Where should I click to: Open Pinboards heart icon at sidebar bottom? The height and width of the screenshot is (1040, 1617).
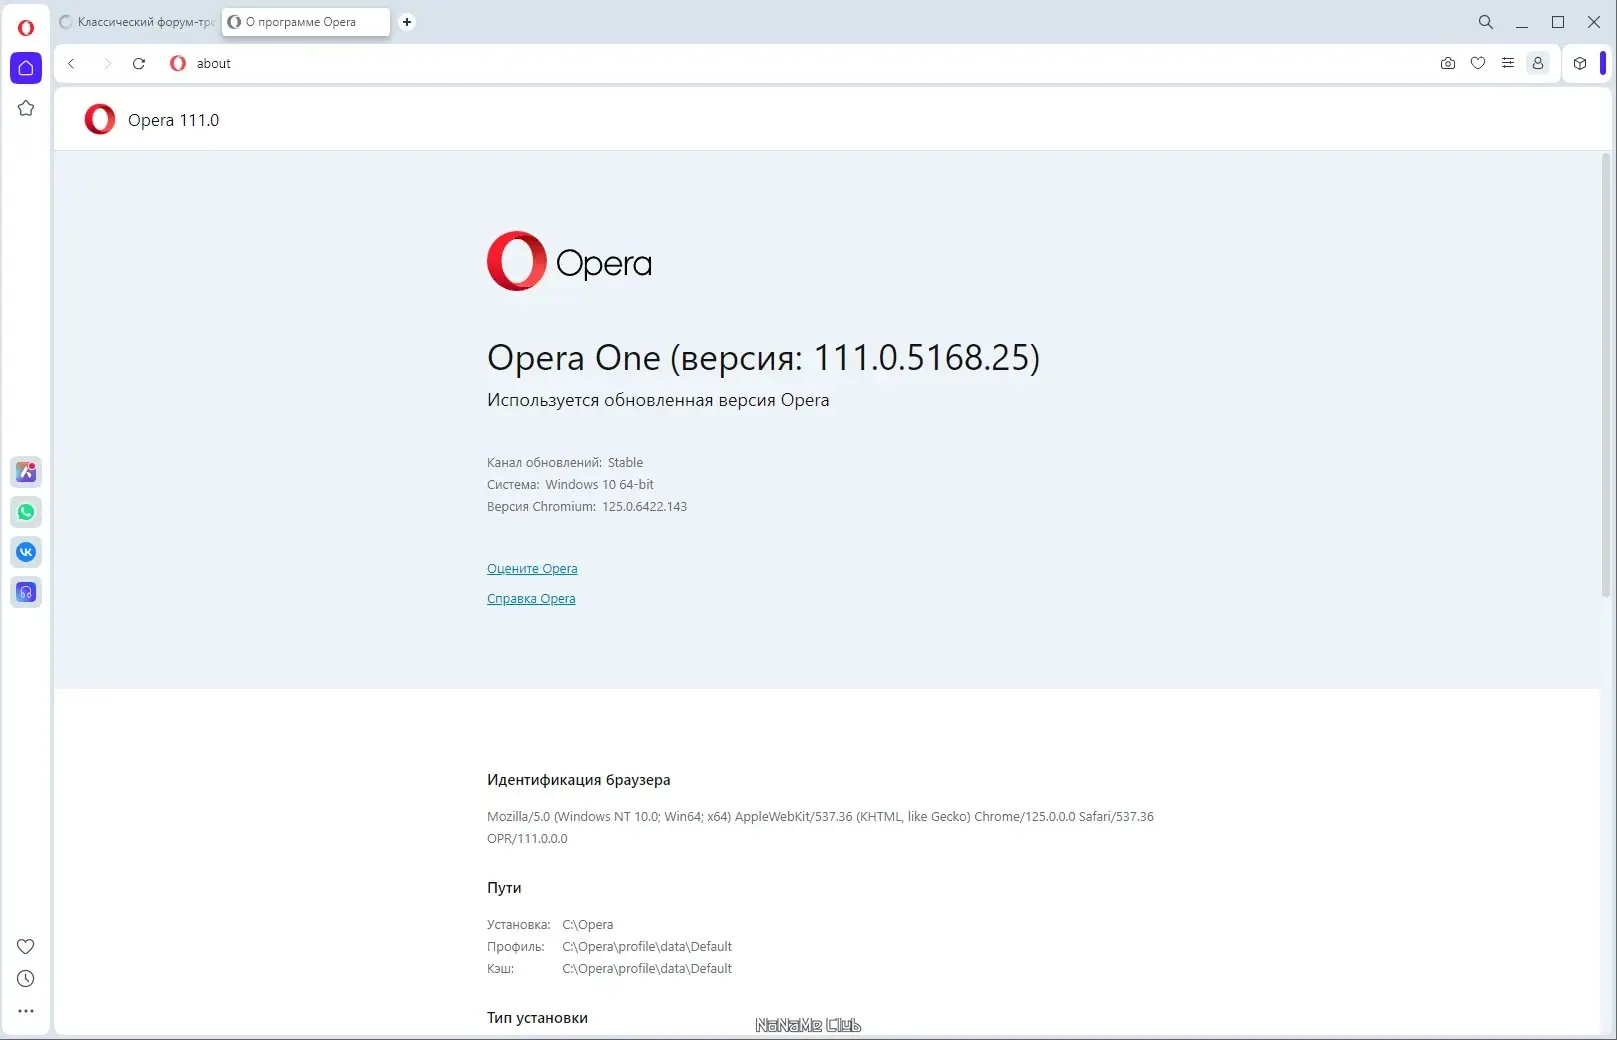coord(26,946)
